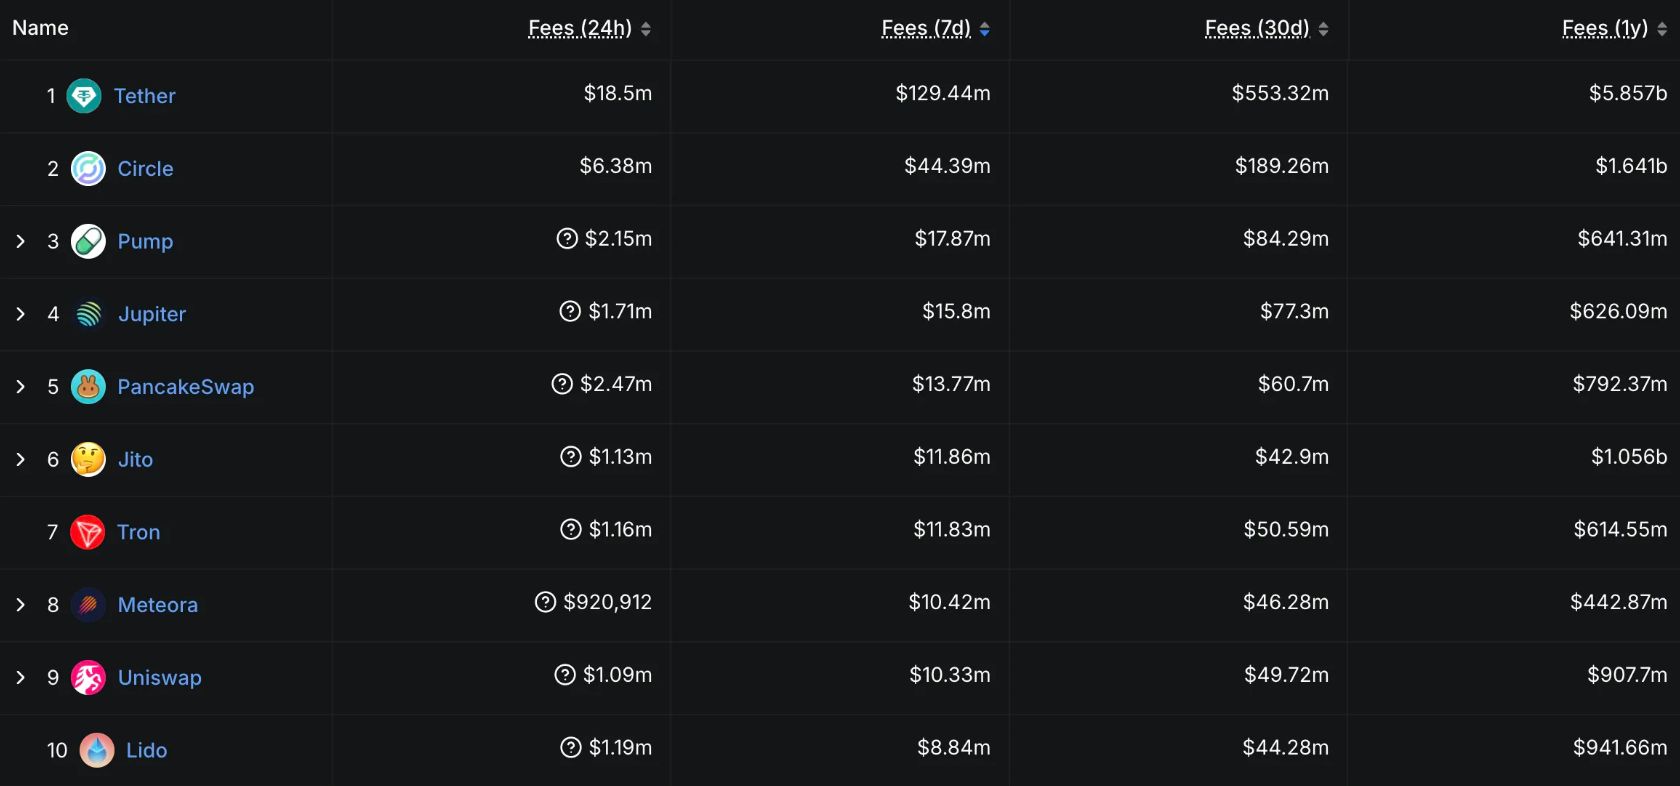Screen dimensions: 1680x786
Task: Click the Lido droplet logo
Action: pyautogui.click(x=97, y=750)
